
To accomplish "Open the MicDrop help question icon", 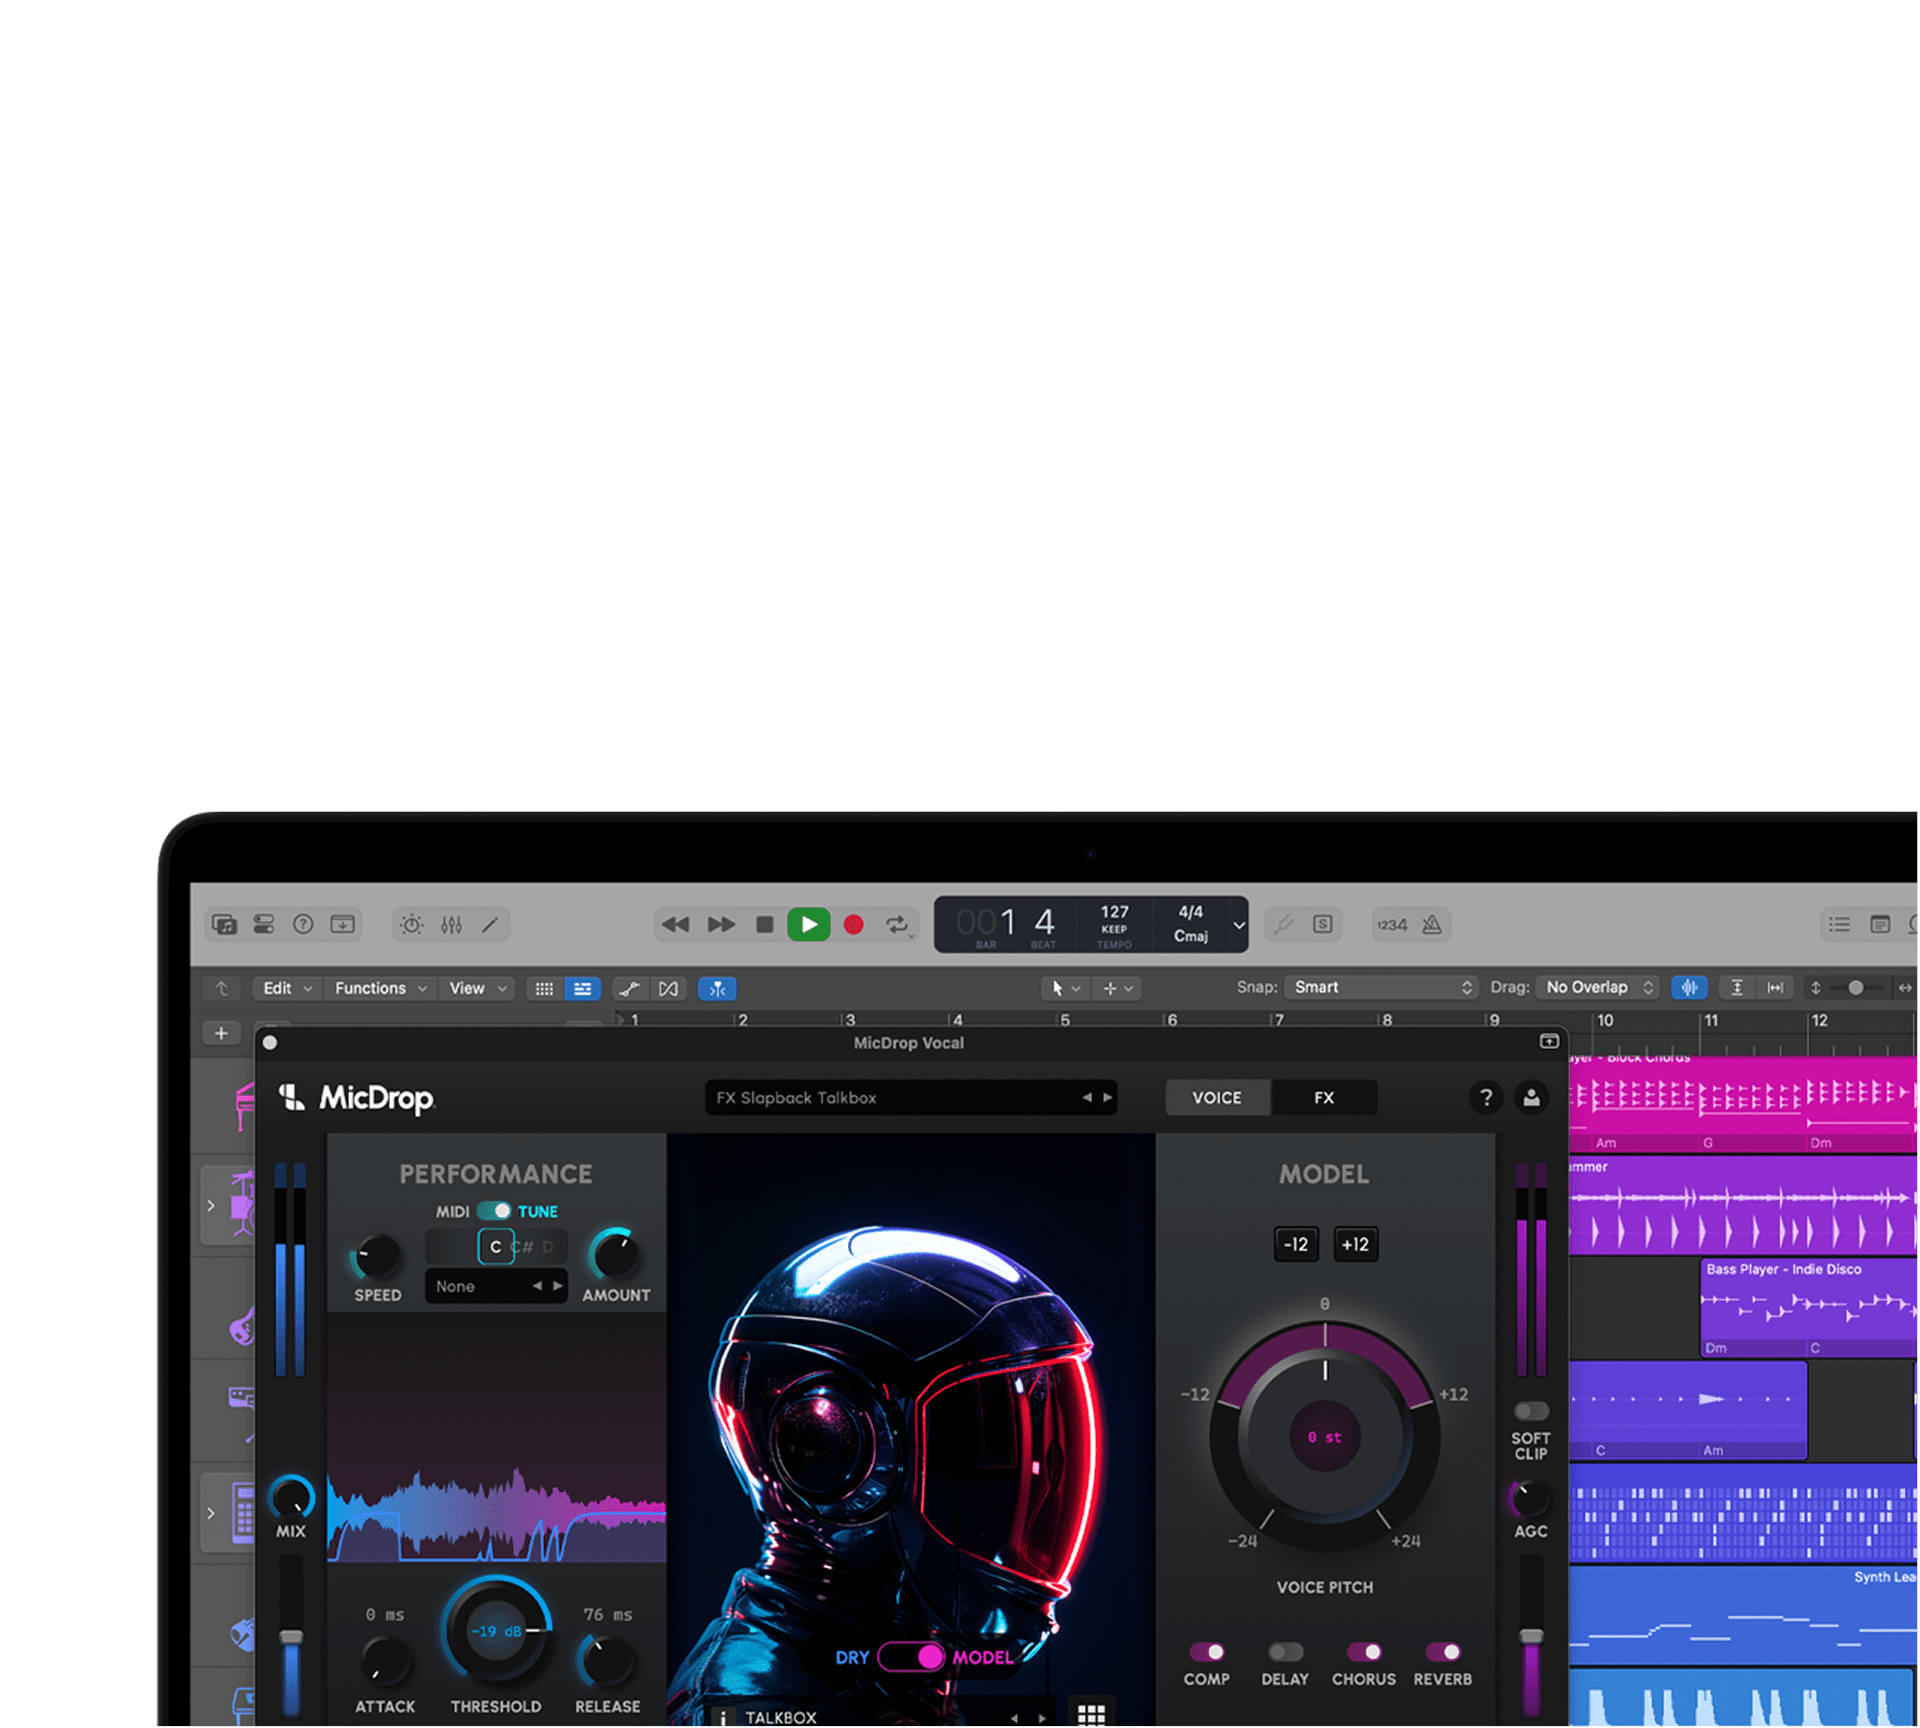I will tap(1486, 1097).
